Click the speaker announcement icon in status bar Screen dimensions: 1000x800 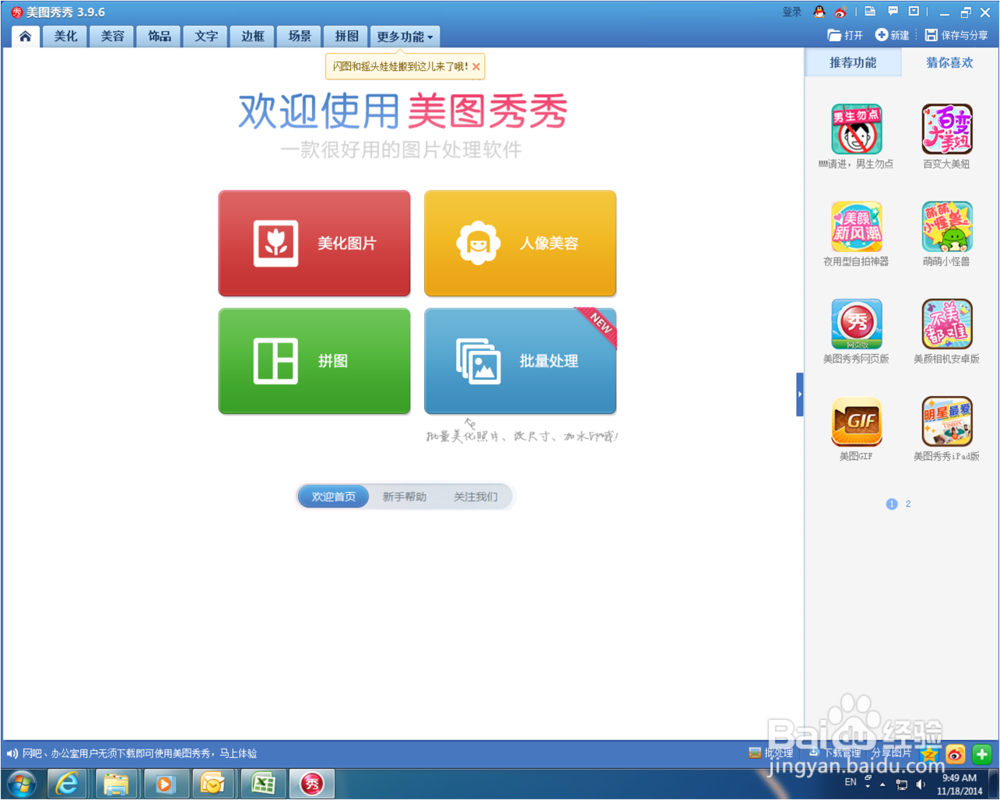12,753
